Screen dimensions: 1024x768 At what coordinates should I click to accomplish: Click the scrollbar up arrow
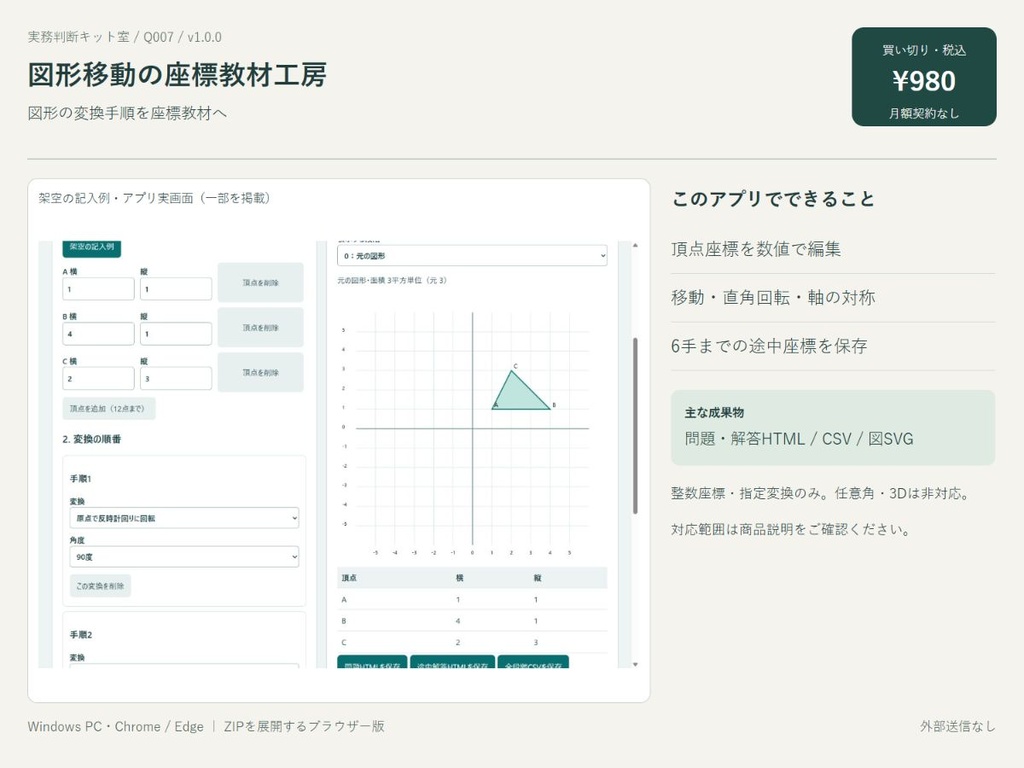pos(635,246)
